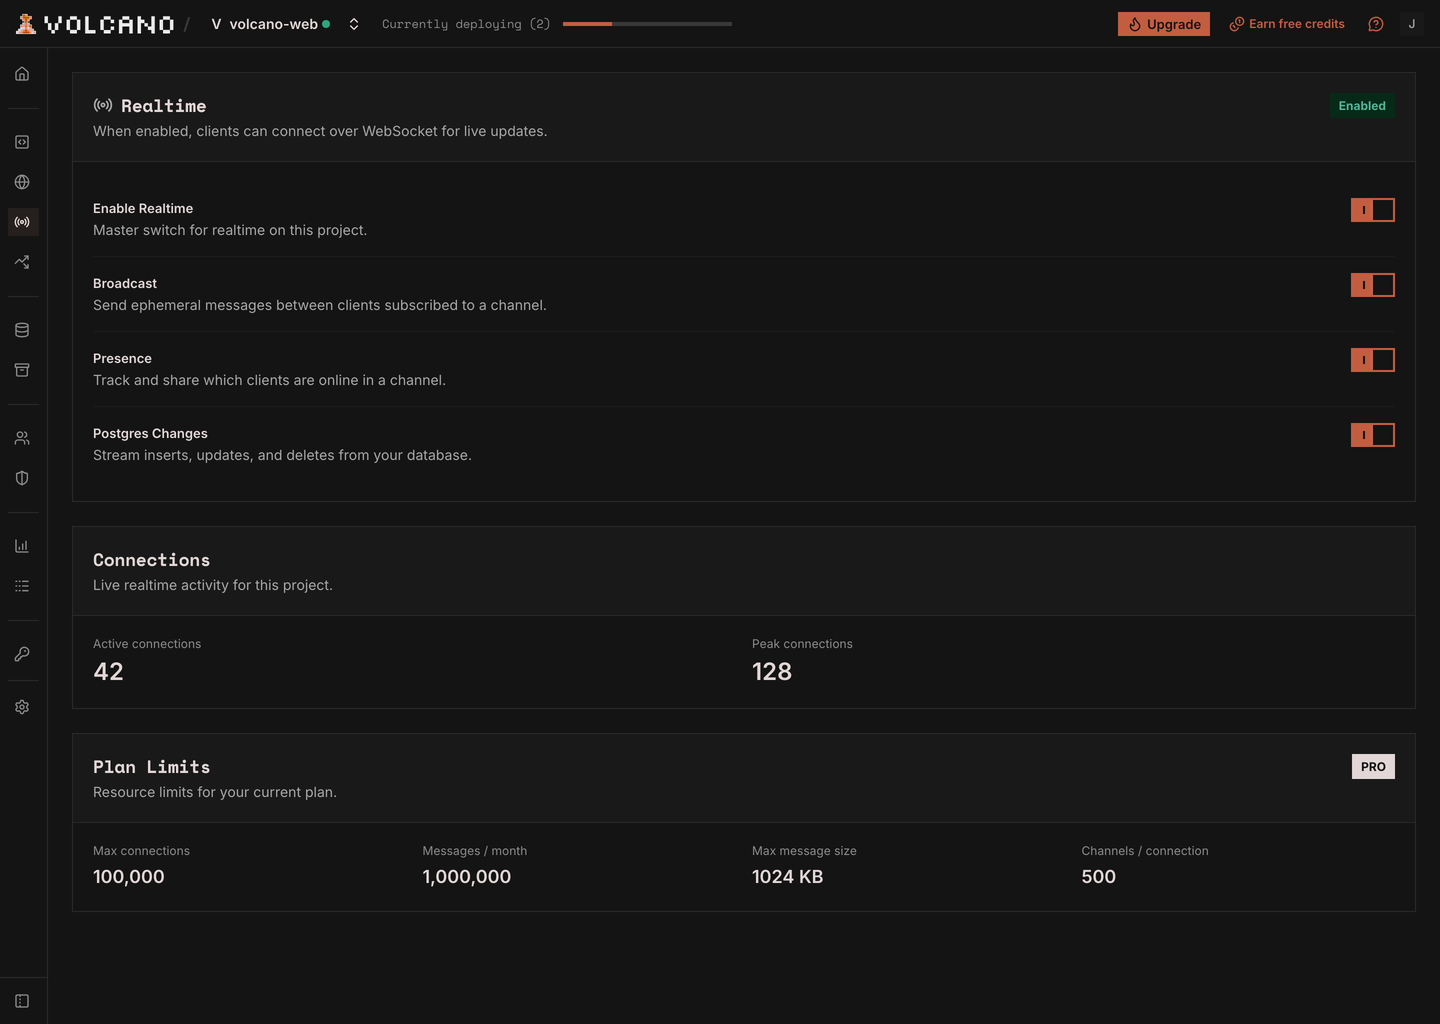Screen dimensions: 1440x1024
Task: Collapse the sidebar with the panel icon
Action: coord(22,1001)
